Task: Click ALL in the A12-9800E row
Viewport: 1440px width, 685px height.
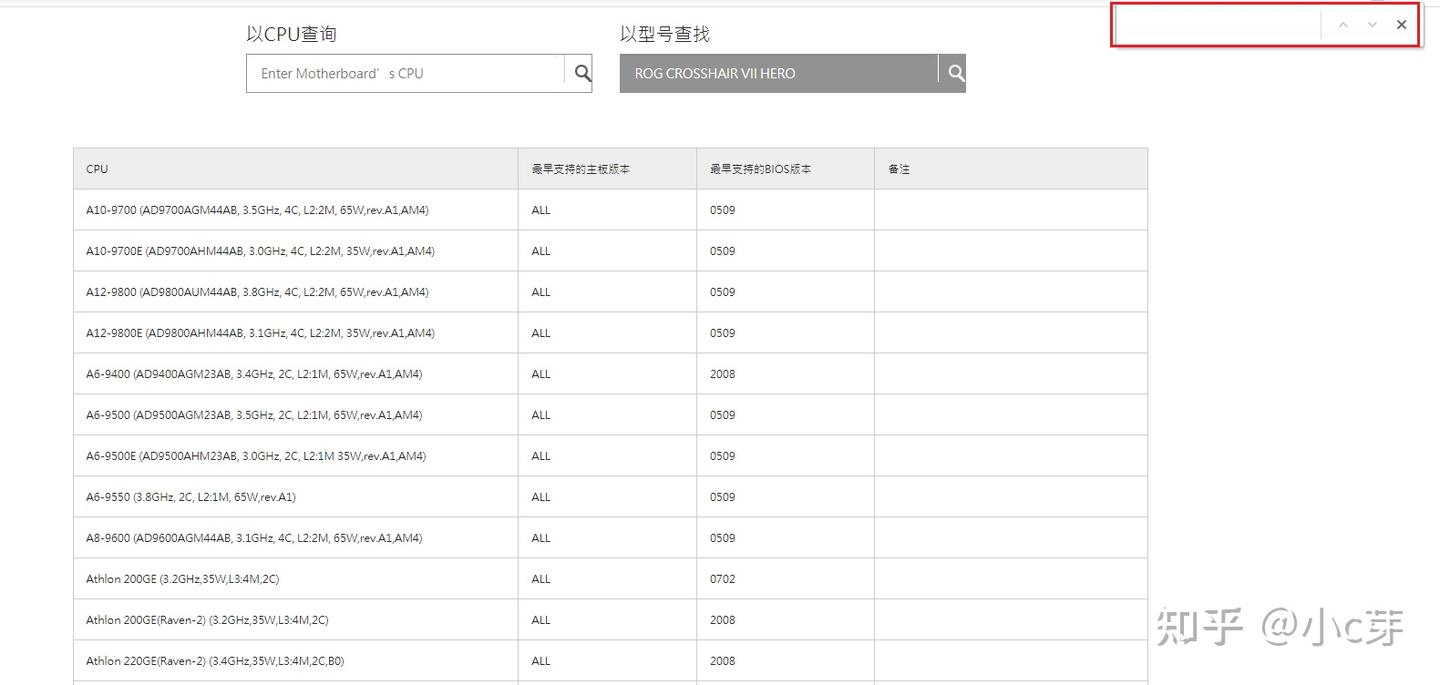Action: tap(541, 333)
